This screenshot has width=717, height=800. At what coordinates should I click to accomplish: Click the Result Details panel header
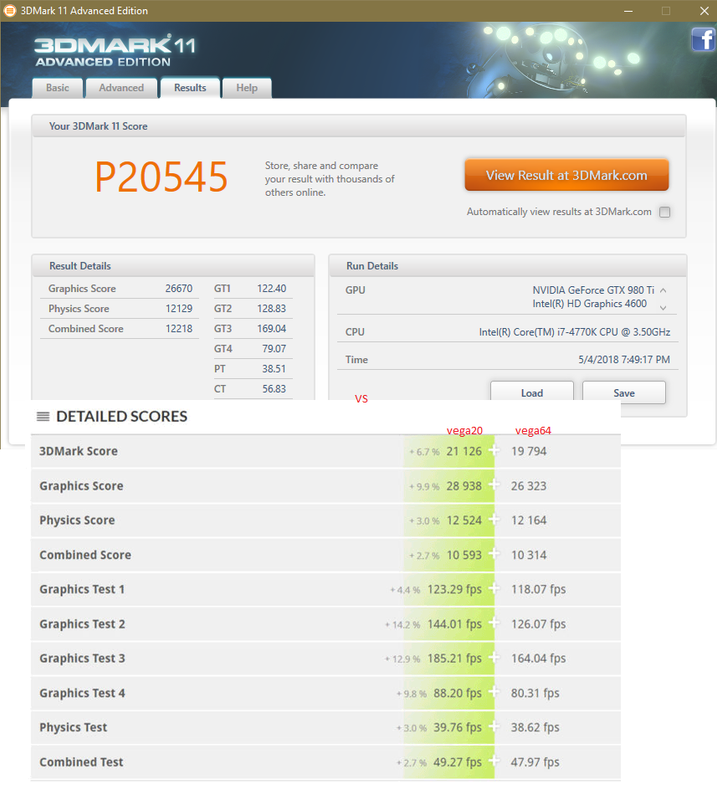173,266
